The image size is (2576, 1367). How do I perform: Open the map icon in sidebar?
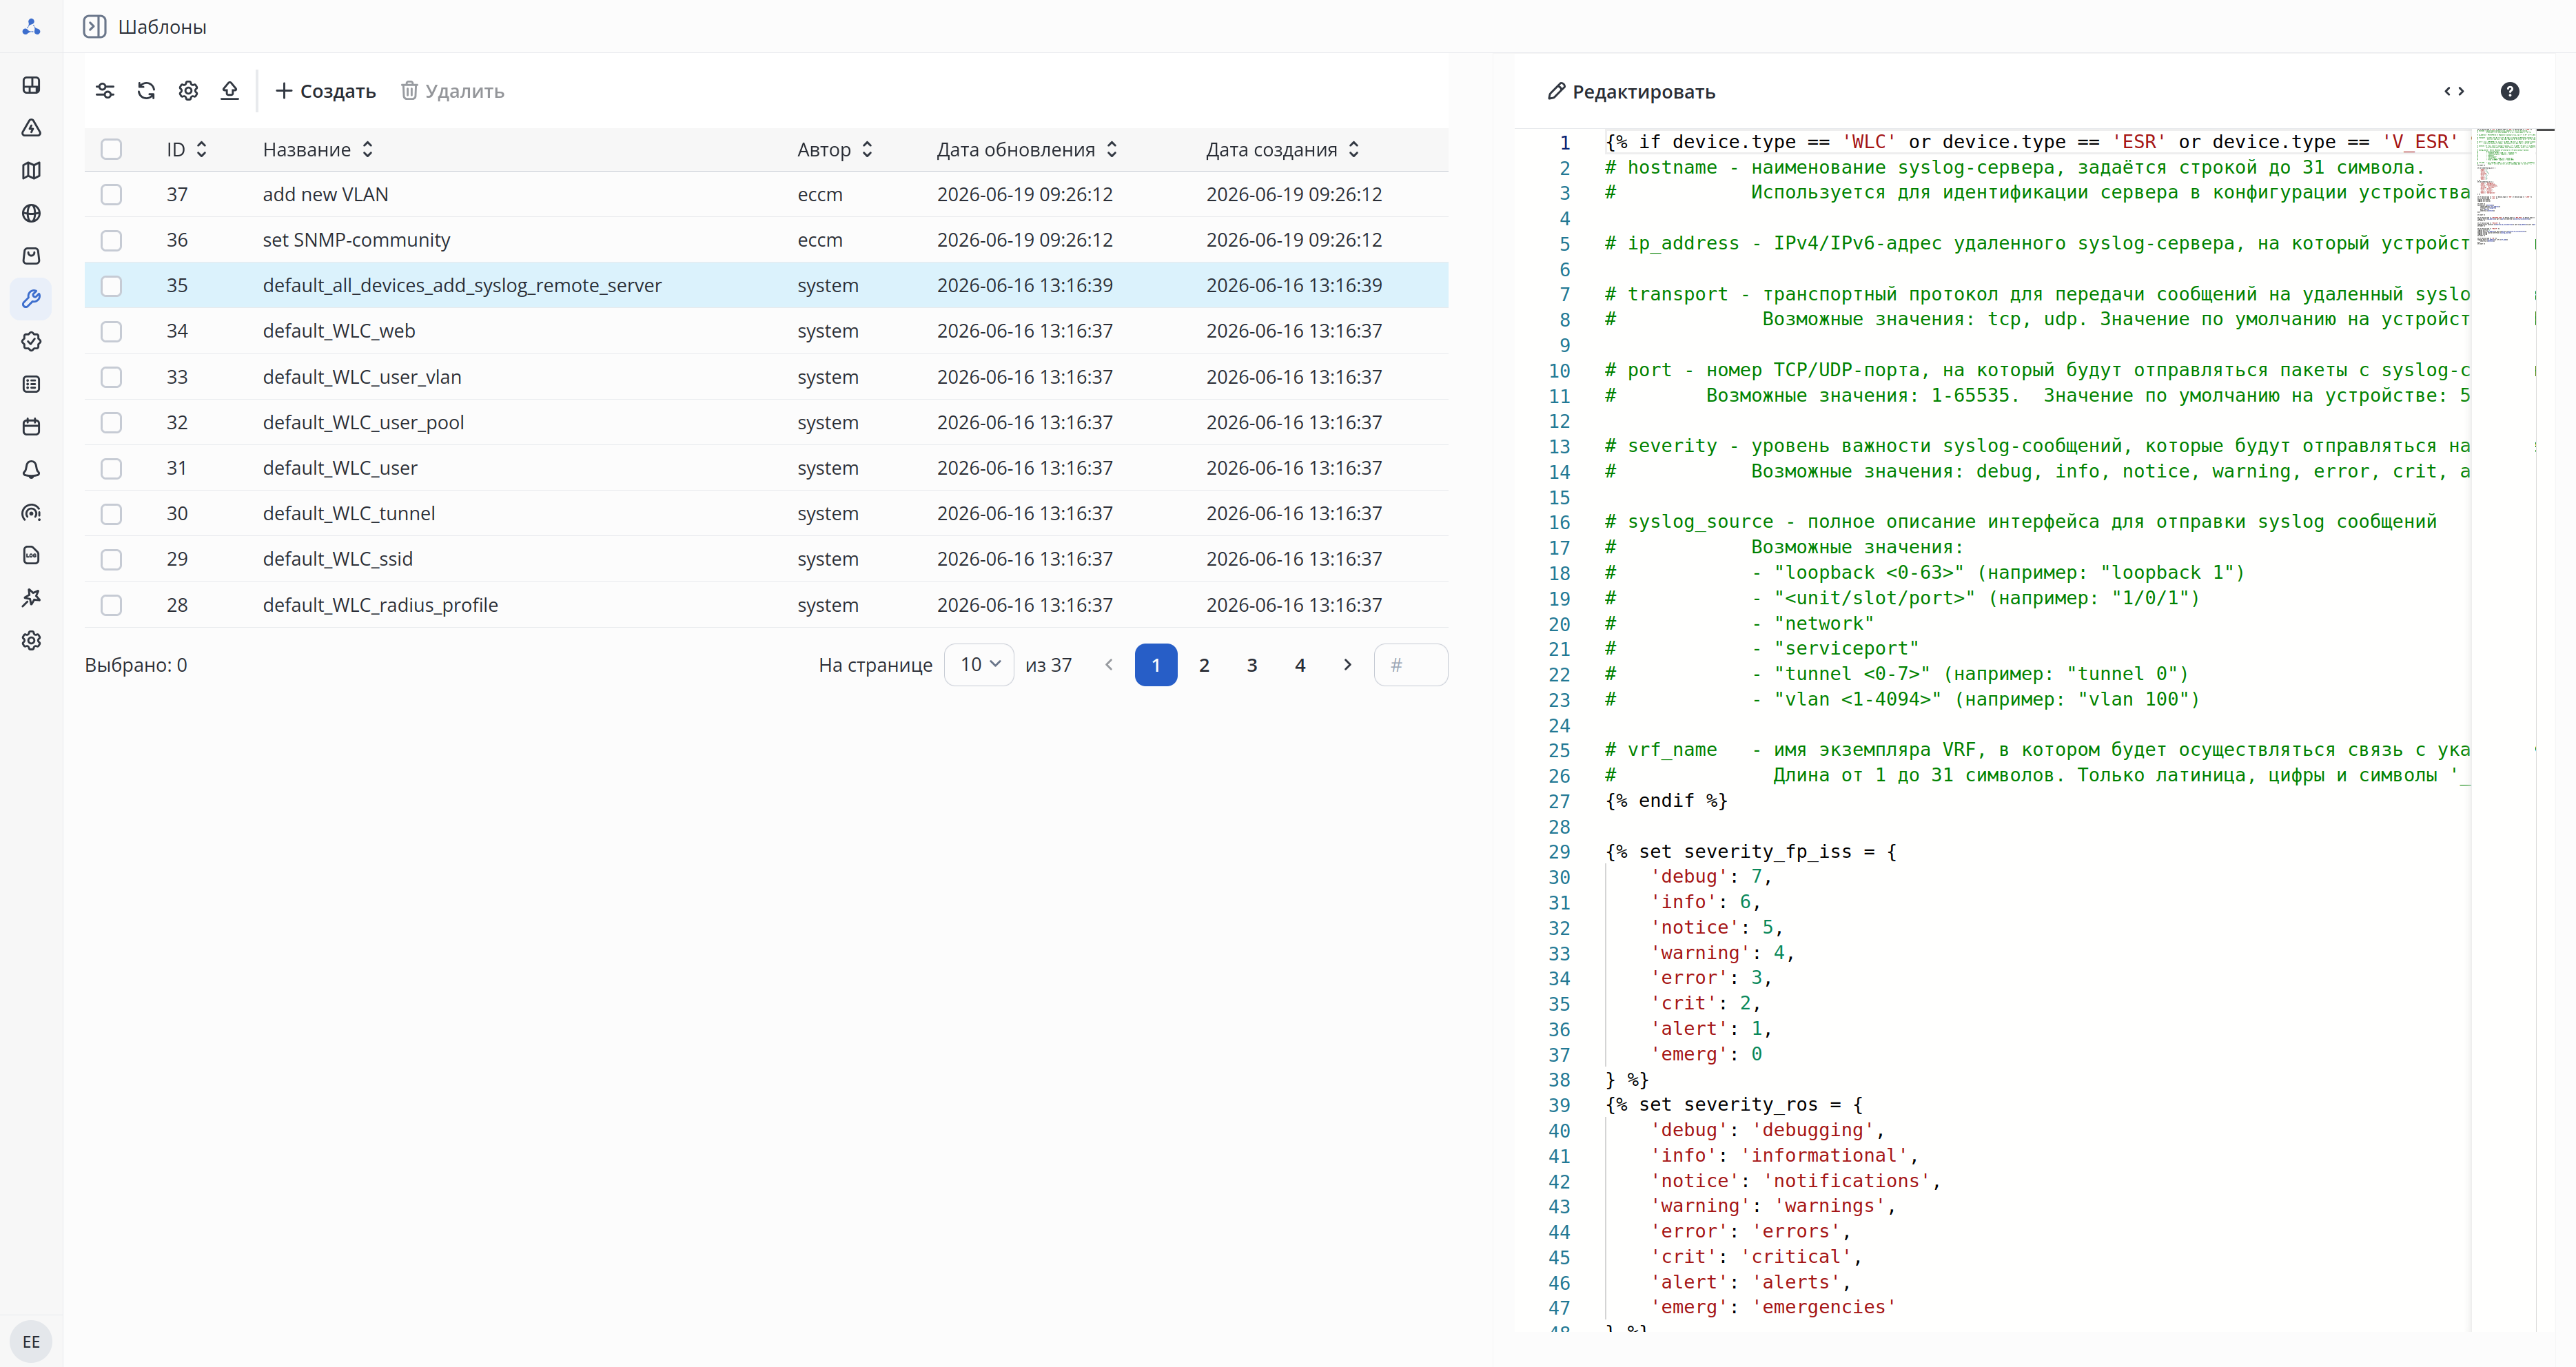[x=31, y=171]
